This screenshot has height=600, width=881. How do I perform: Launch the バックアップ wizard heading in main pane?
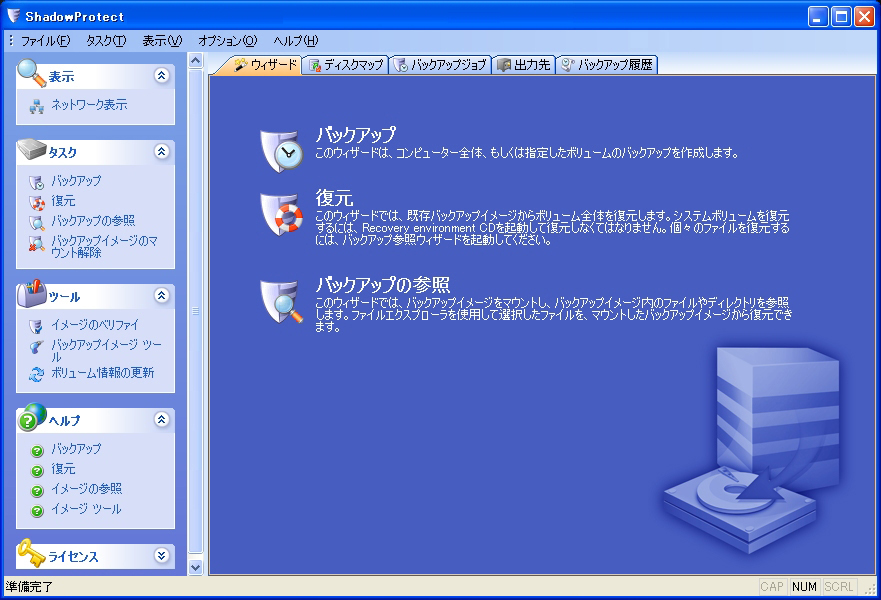(x=356, y=135)
